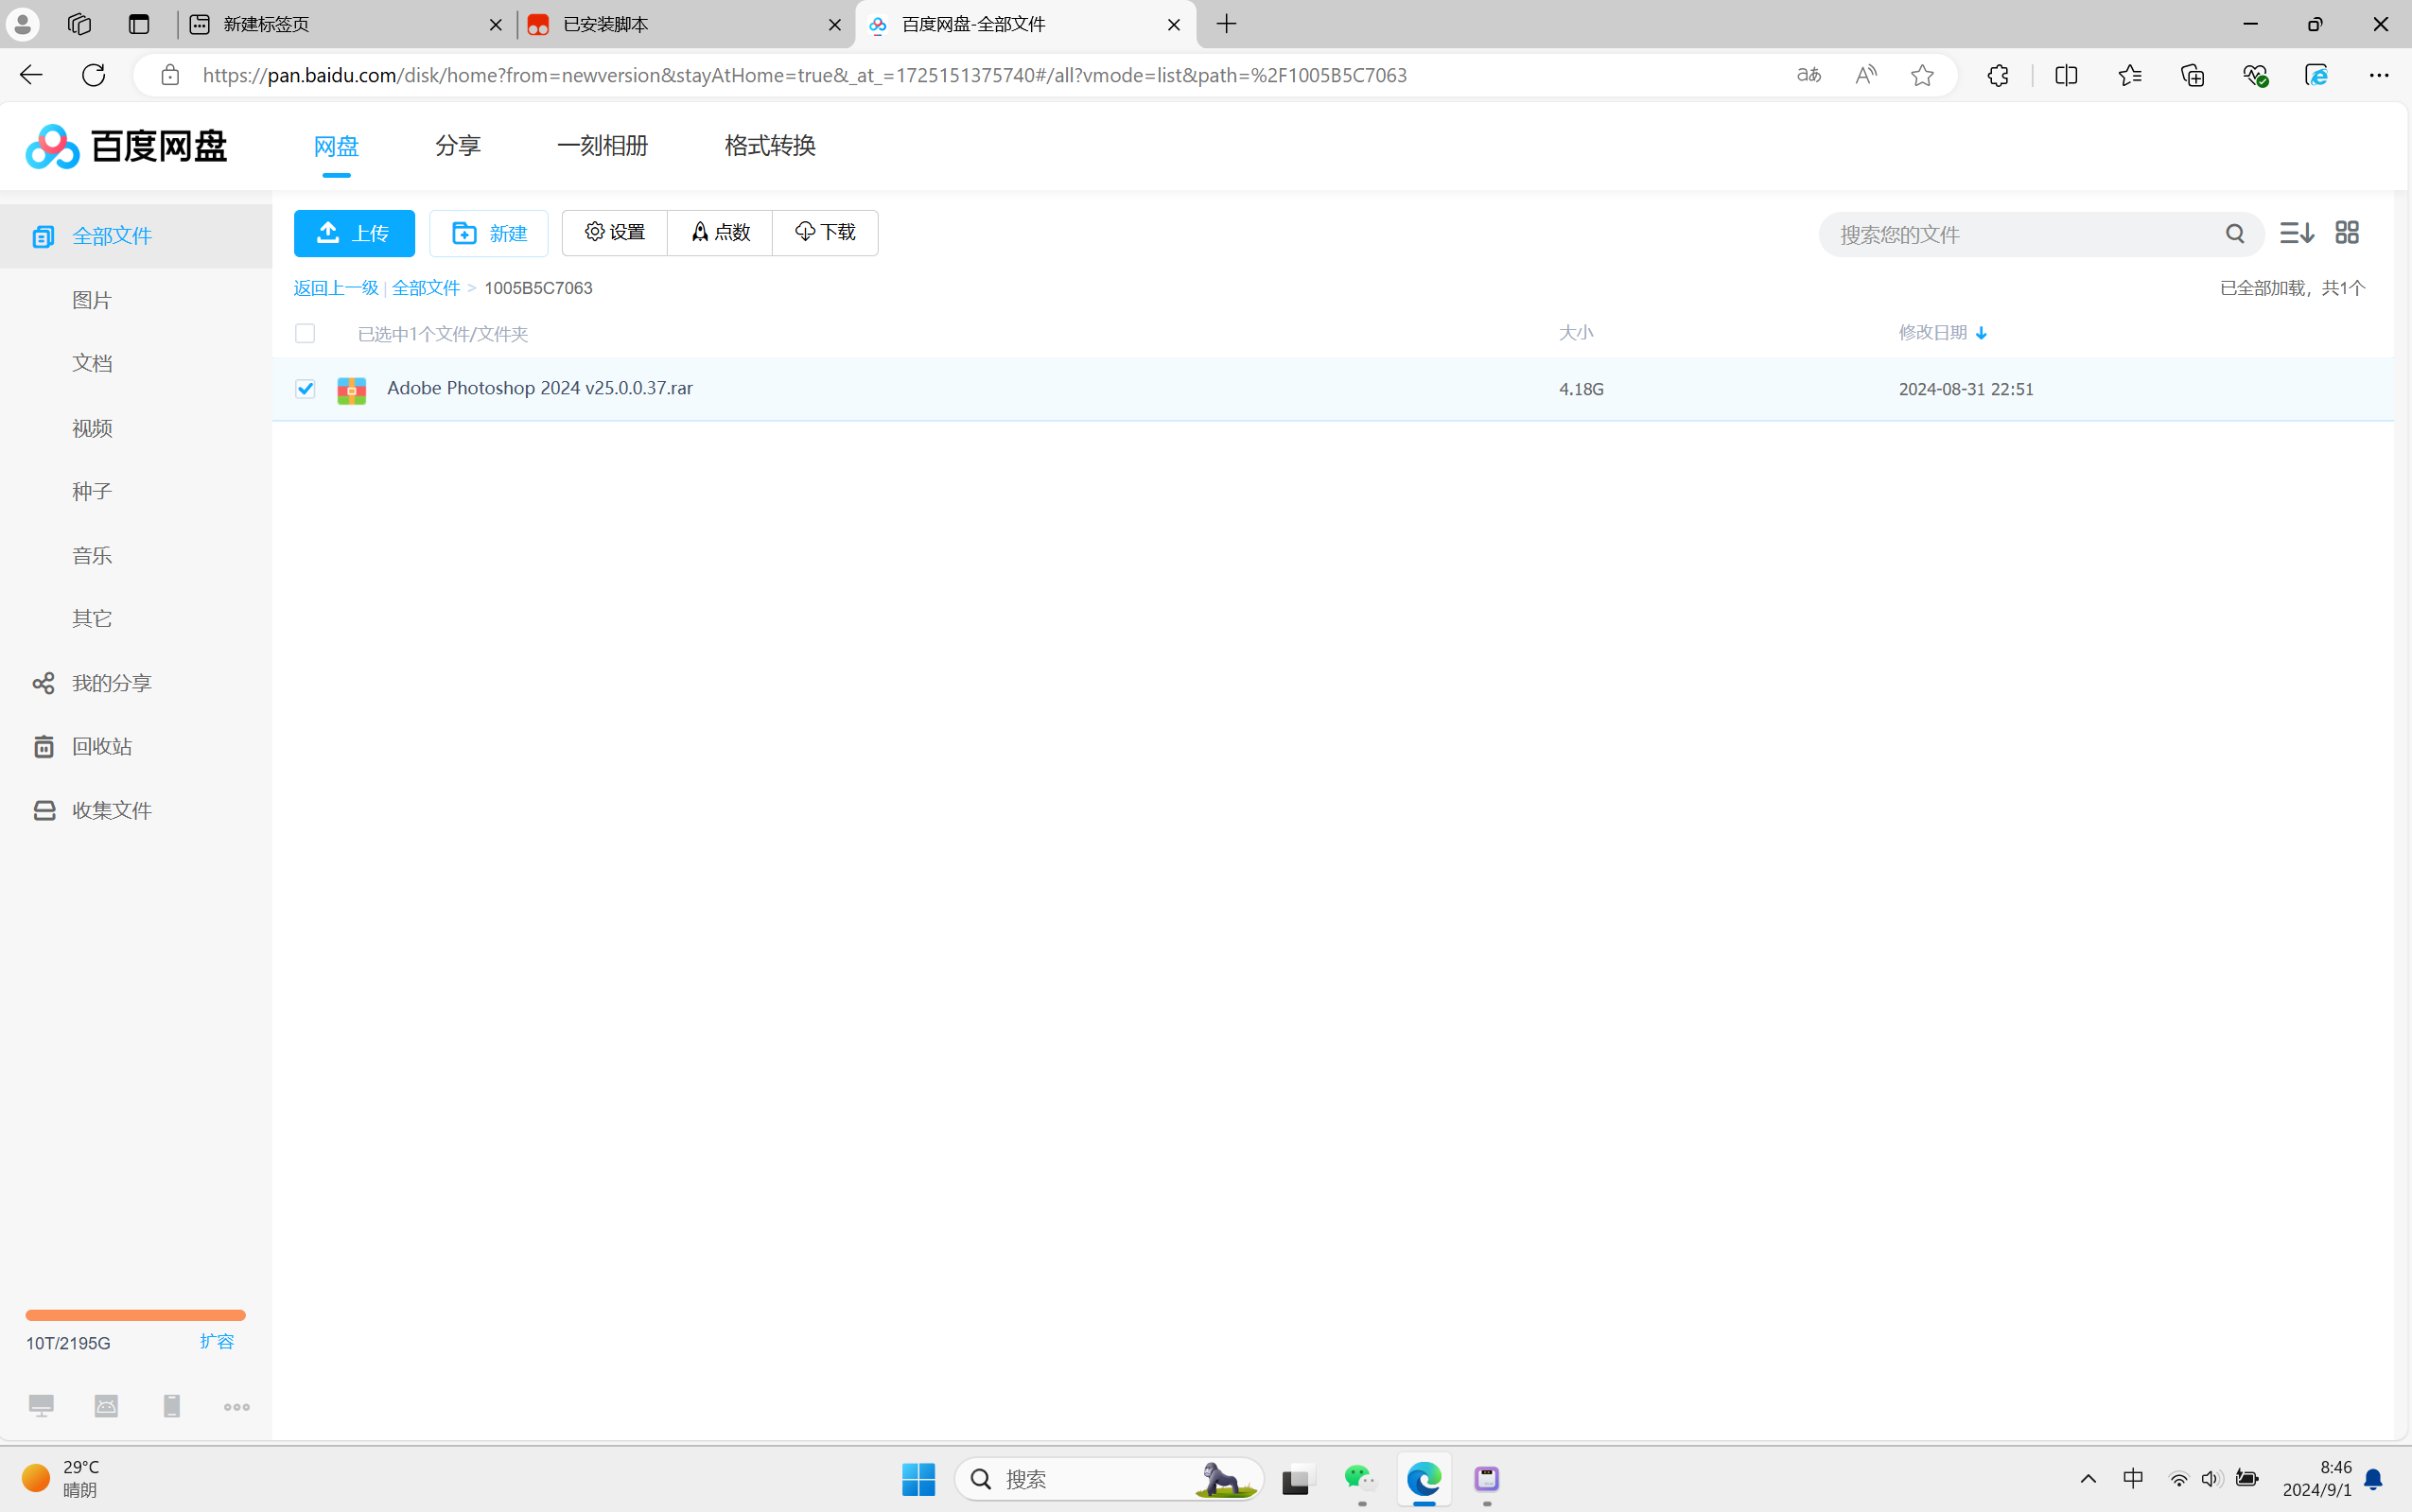Open the 分享 top navigation tab
Viewport: 2412px width, 1512px height.
click(458, 146)
